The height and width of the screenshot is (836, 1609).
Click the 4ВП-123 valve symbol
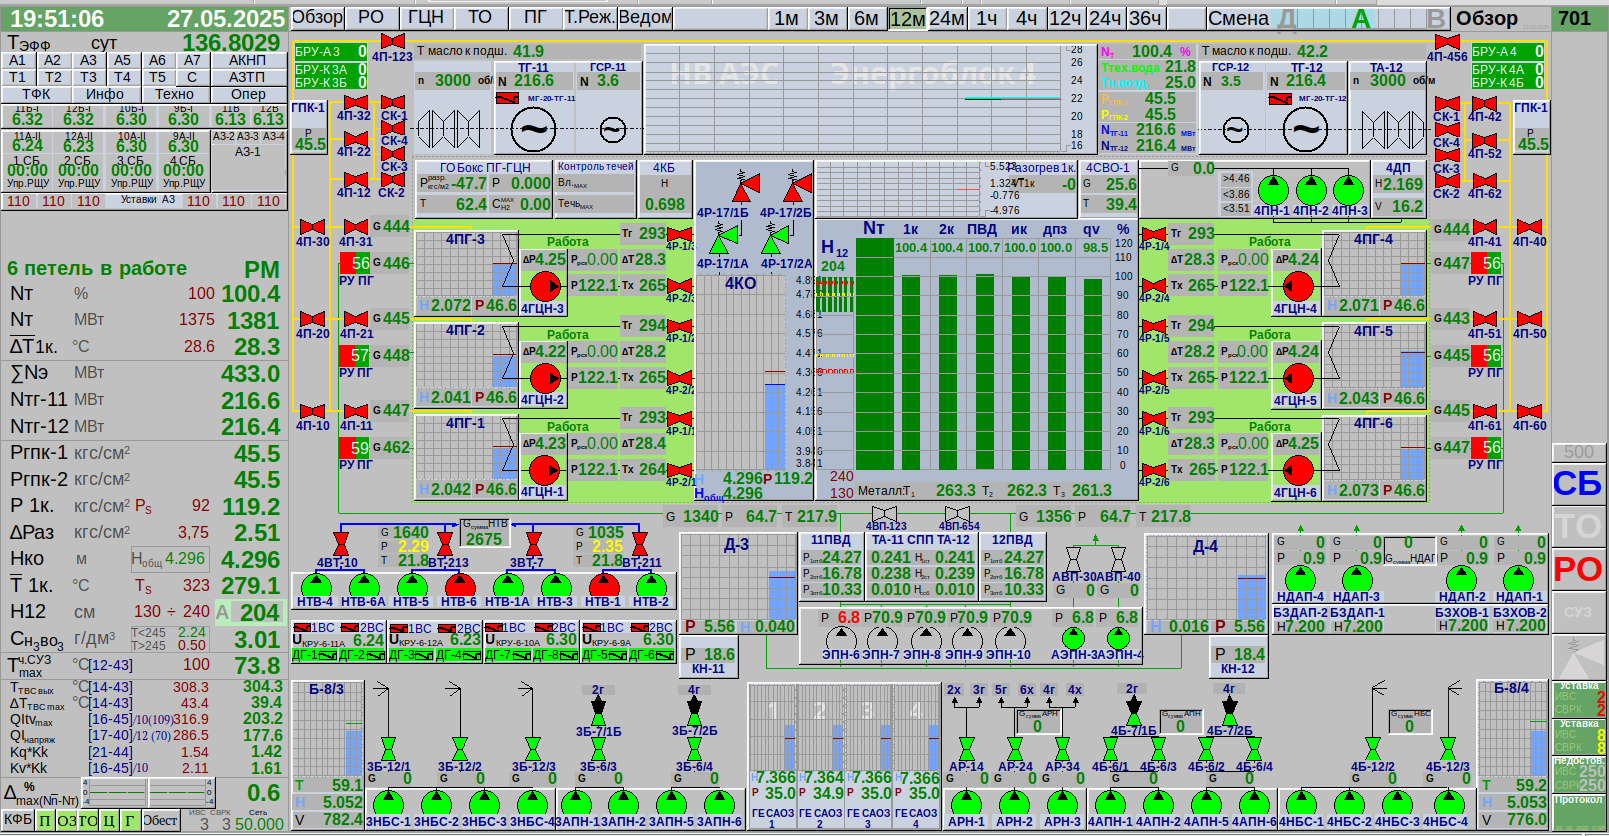click(x=884, y=513)
